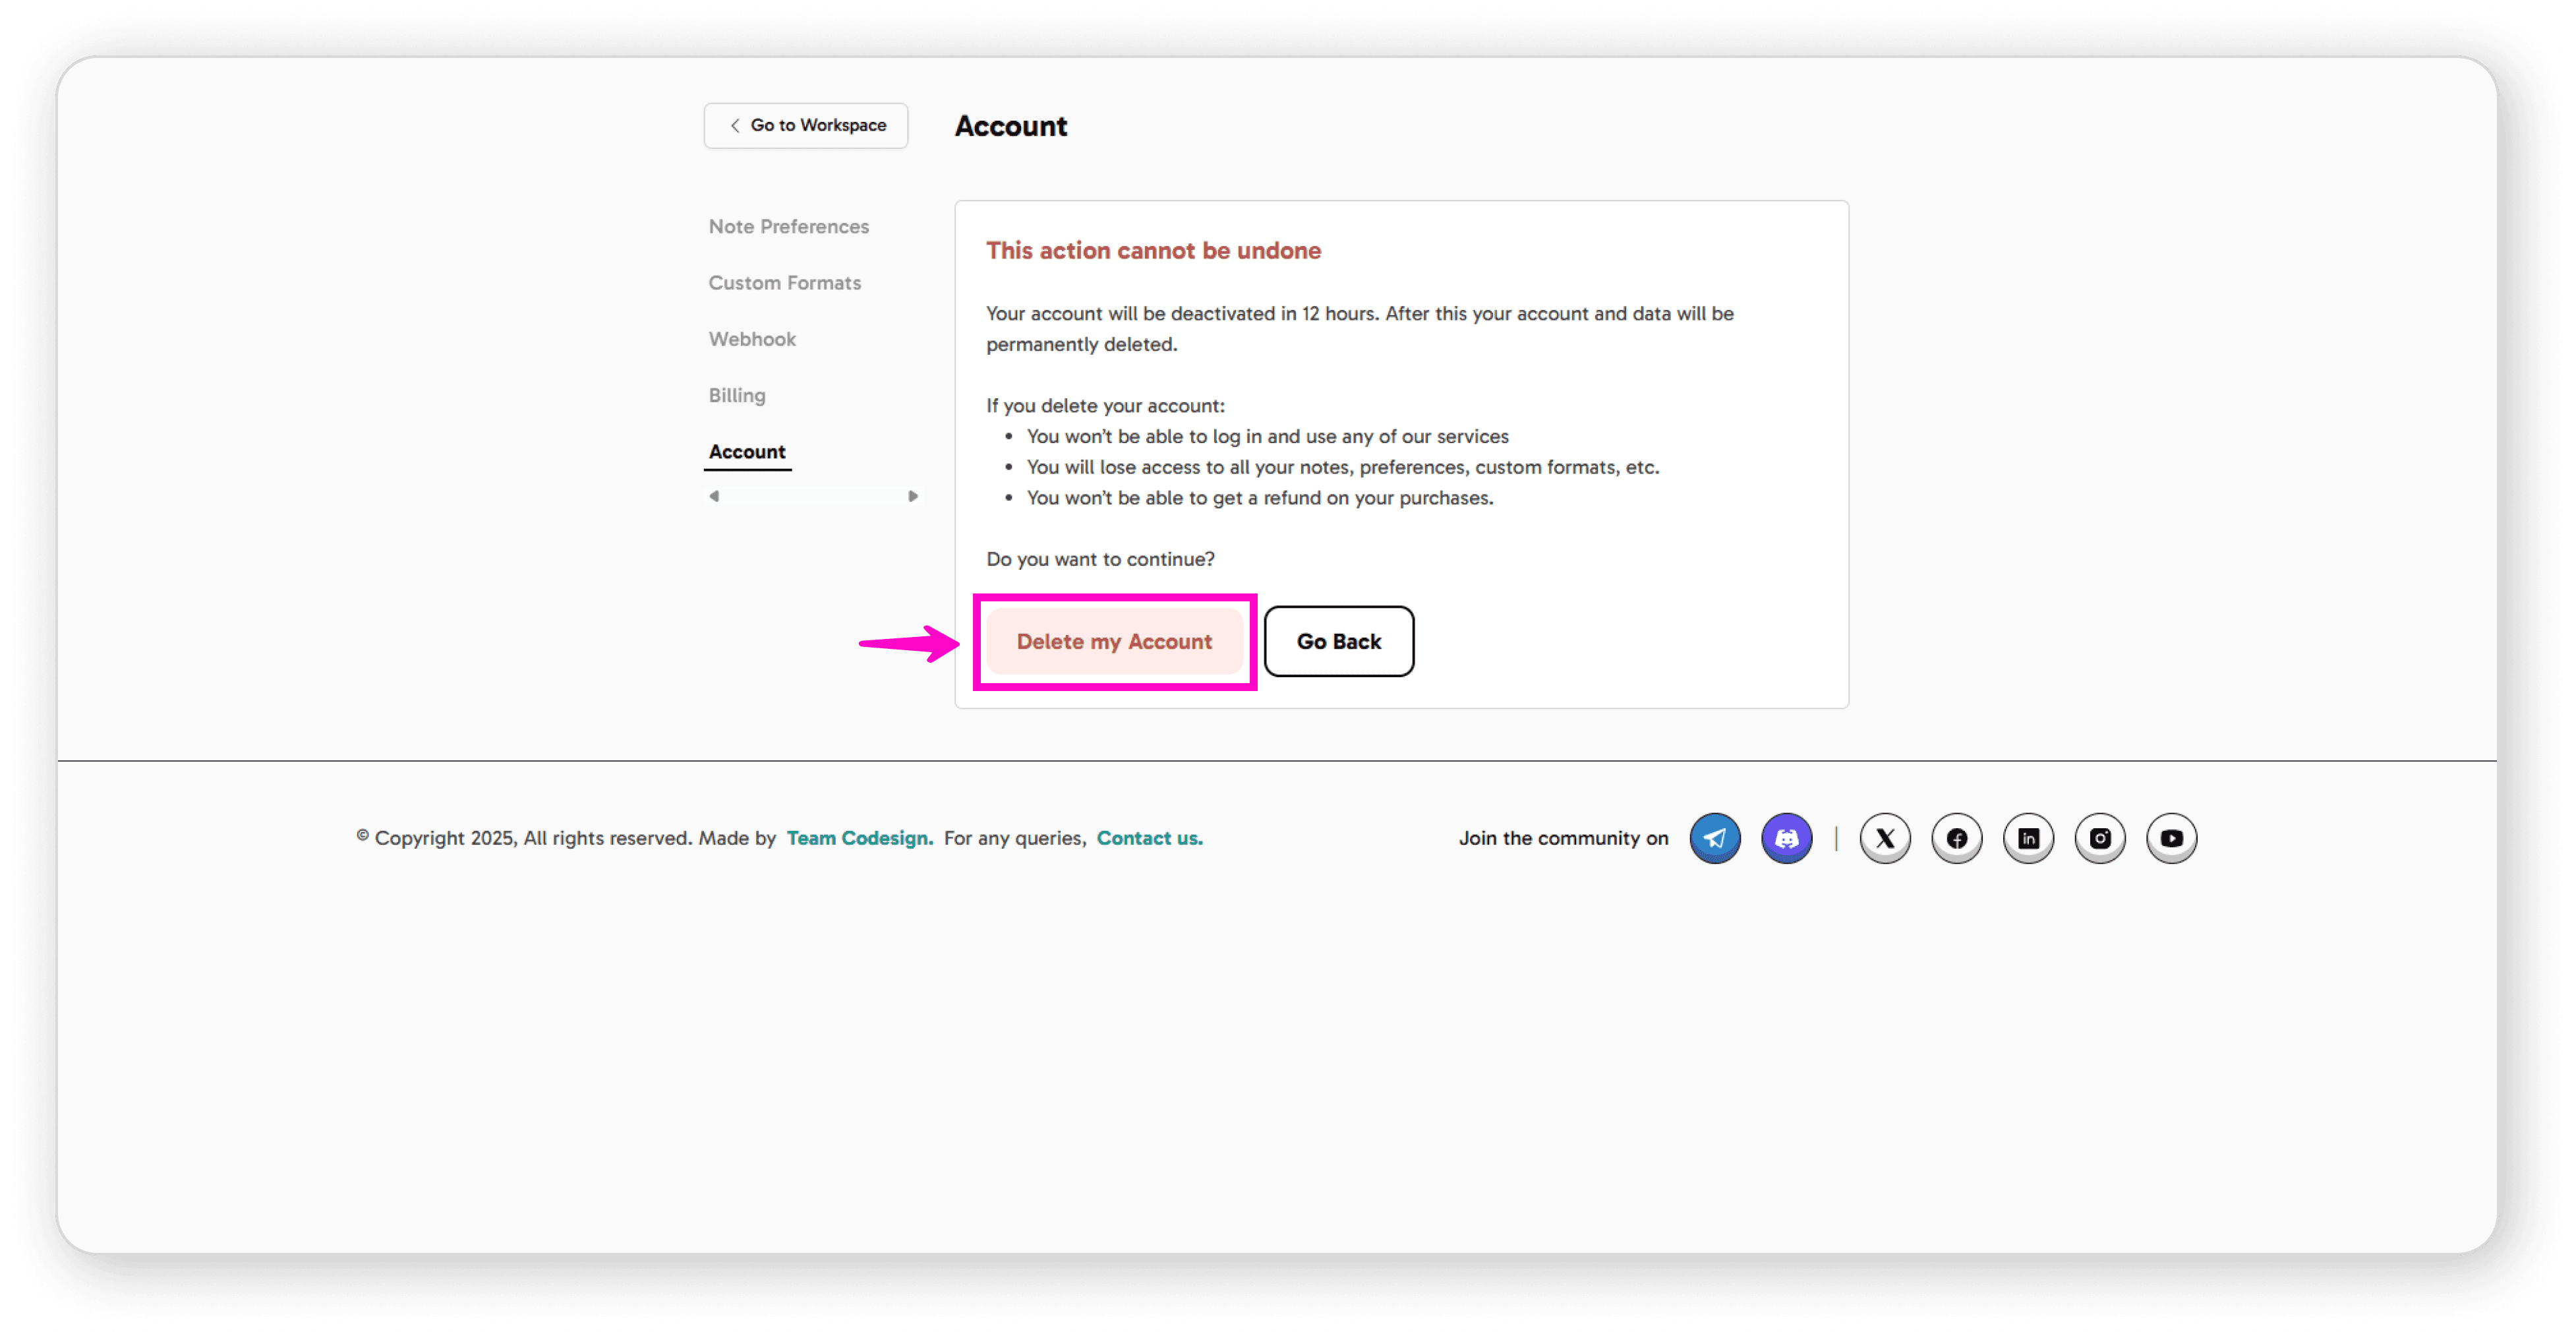Open the Telegram community icon
Screen dimensions: 2576x1332
tap(1714, 838)
